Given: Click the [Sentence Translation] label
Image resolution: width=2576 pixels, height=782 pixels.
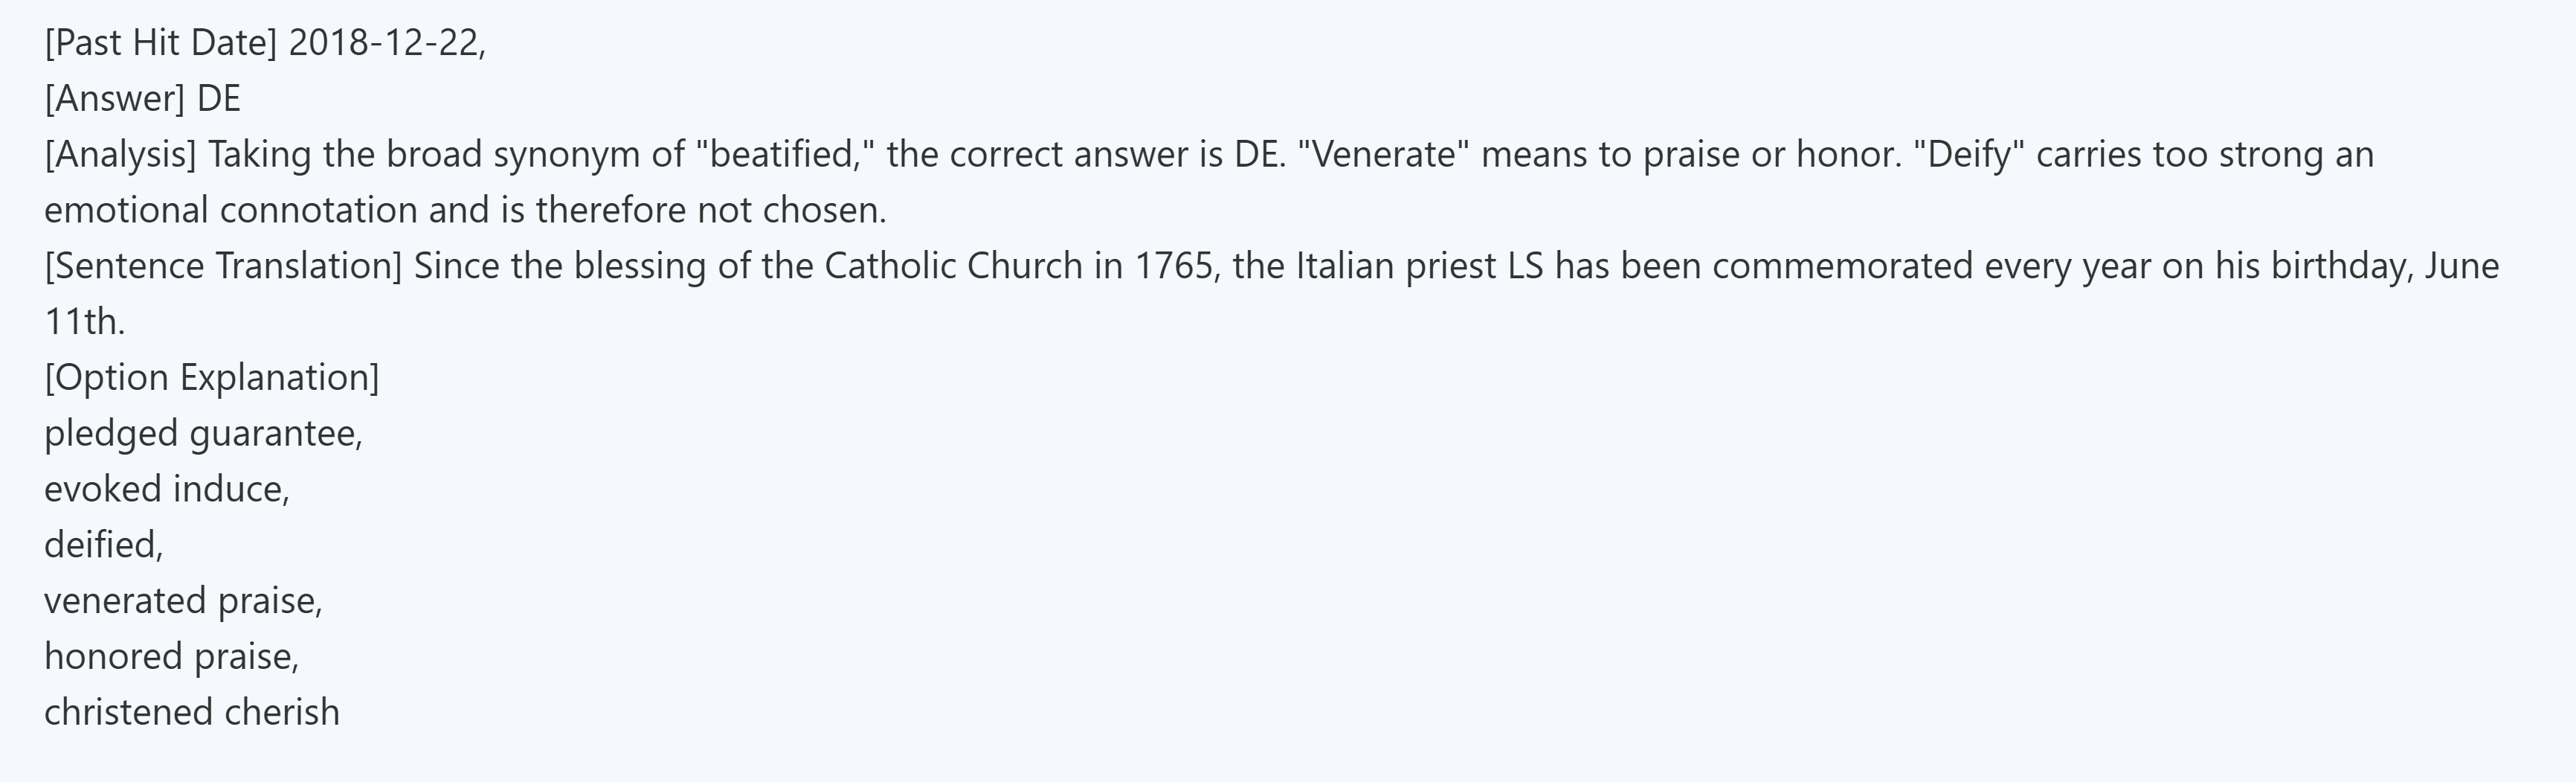Looking at the screenshot, I should click(222, 267).
